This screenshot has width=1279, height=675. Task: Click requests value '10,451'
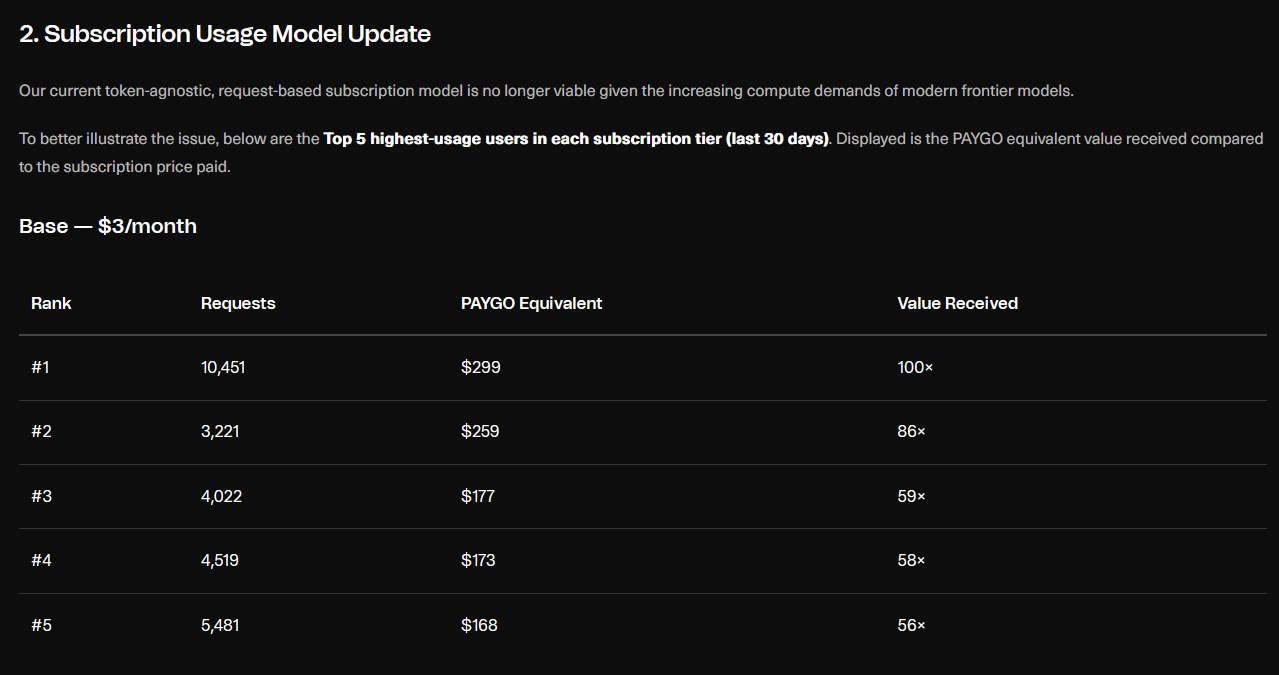pos(223,368)
